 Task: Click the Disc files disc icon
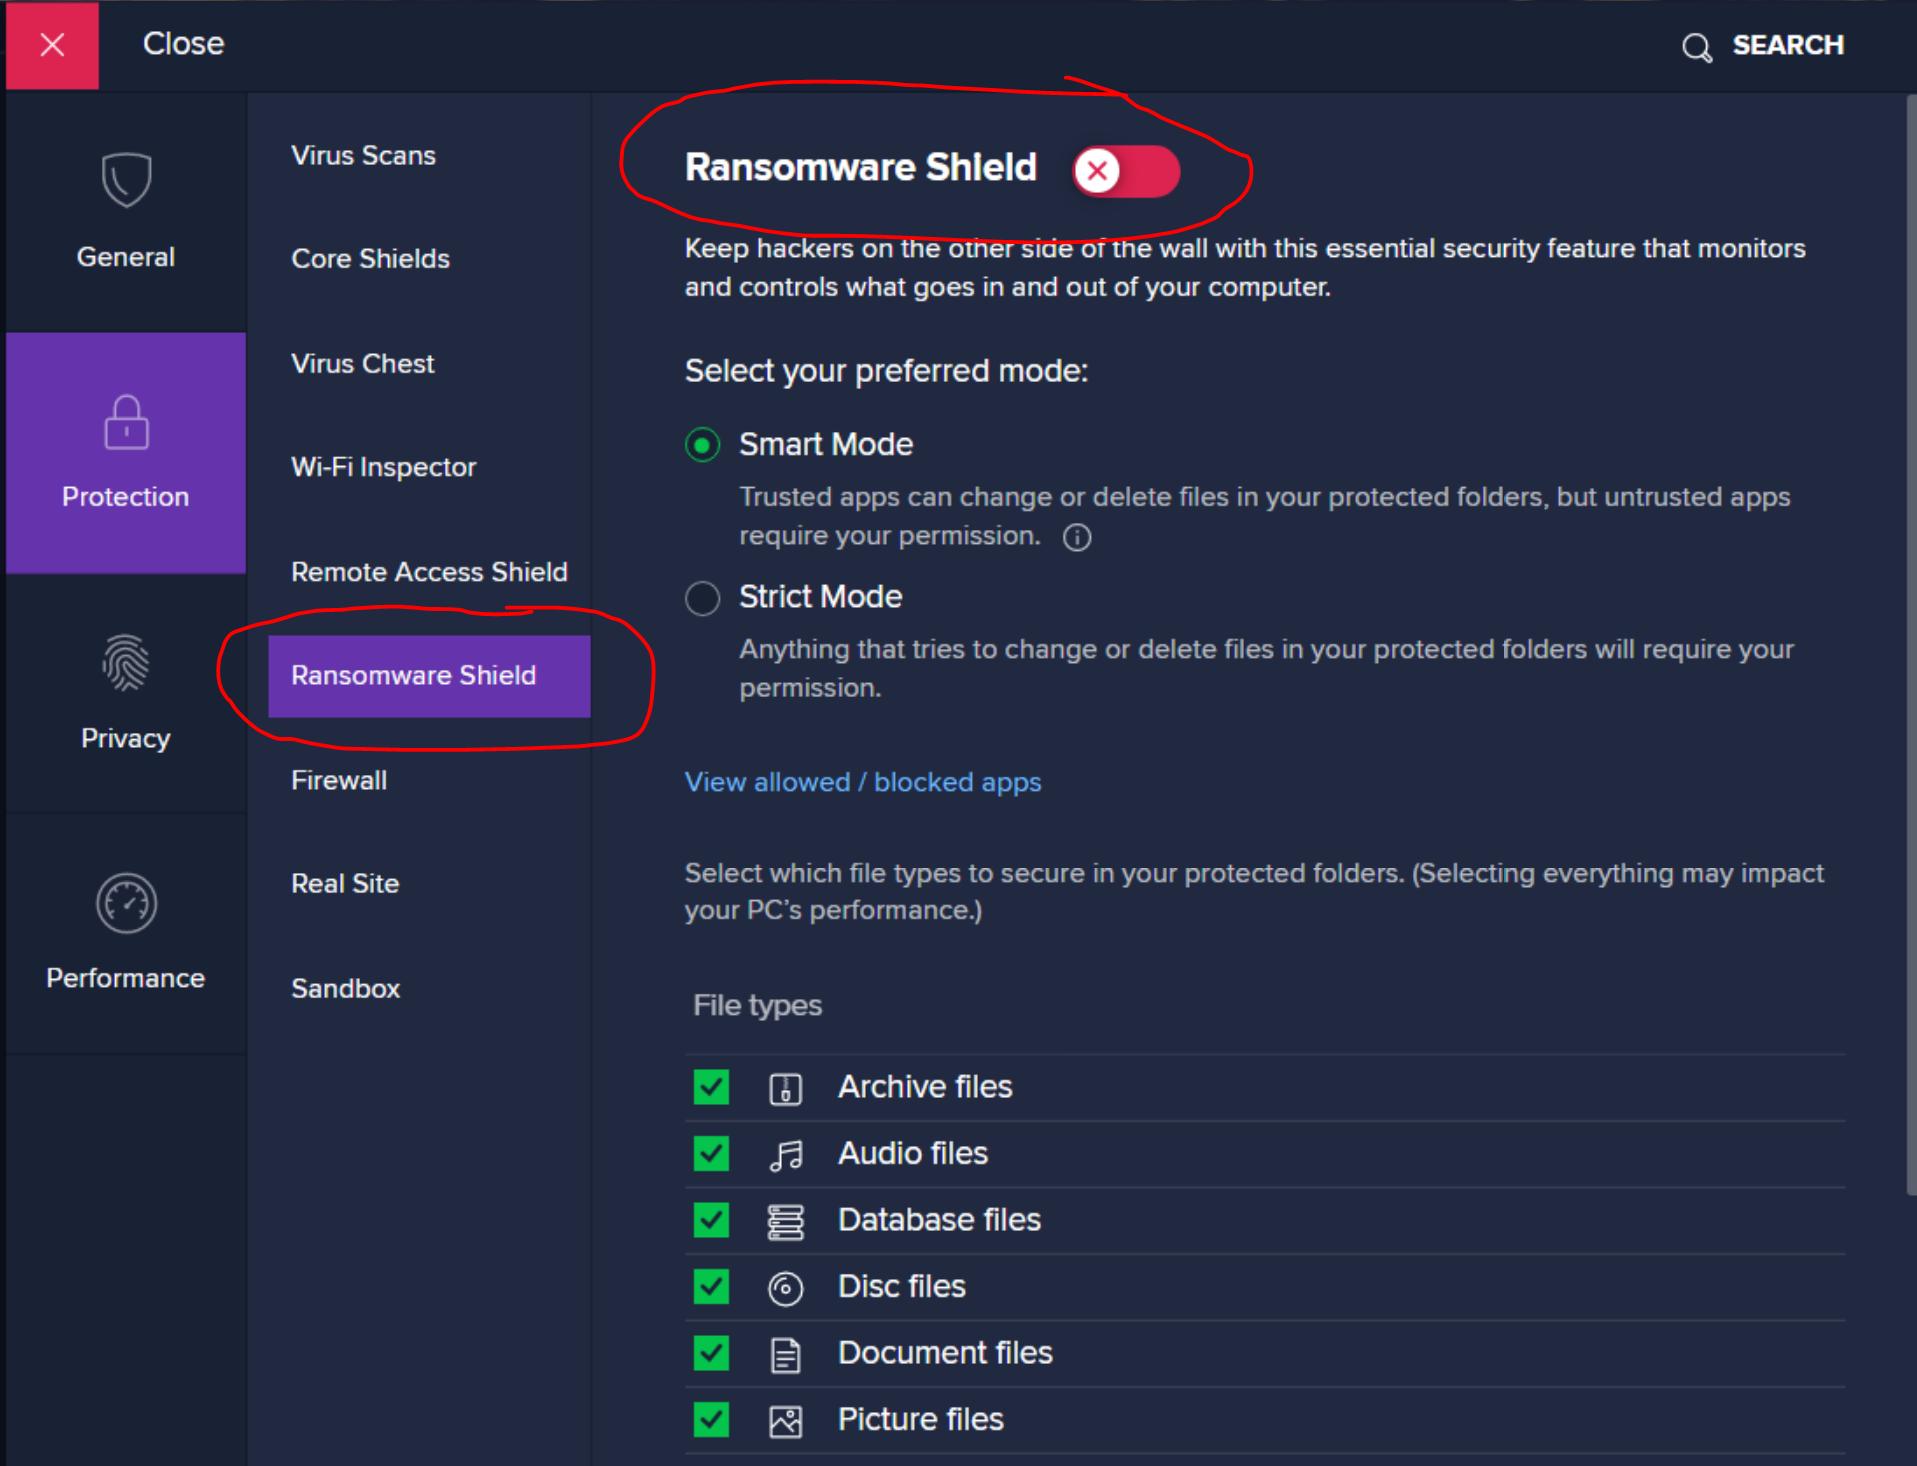click(785, 1288)
